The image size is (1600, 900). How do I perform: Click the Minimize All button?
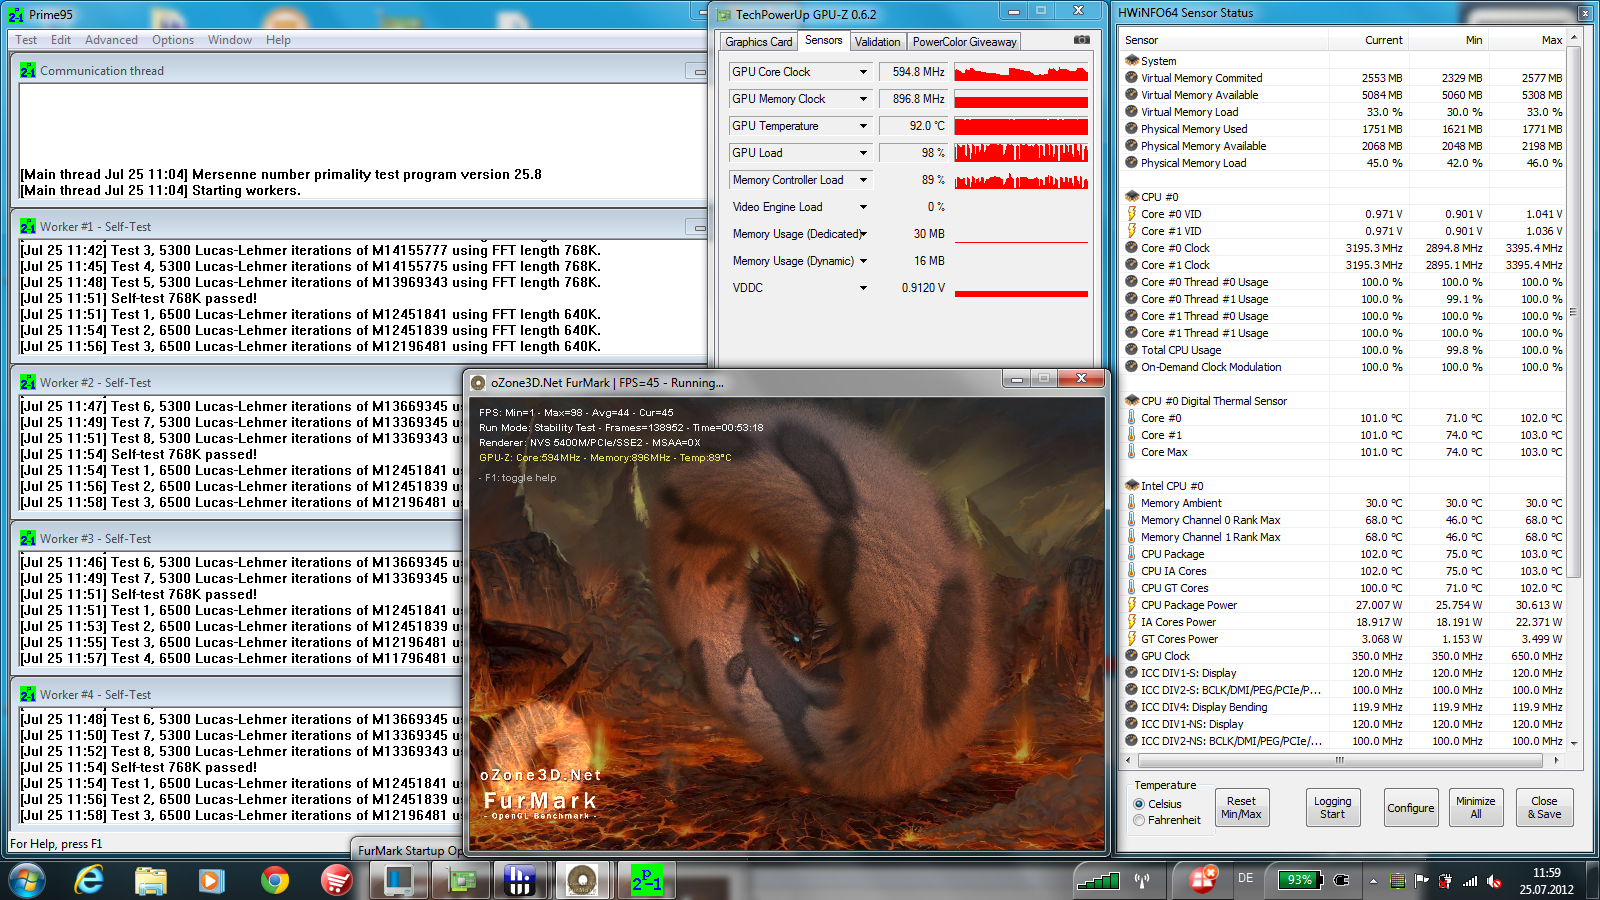pos(1475,808)
